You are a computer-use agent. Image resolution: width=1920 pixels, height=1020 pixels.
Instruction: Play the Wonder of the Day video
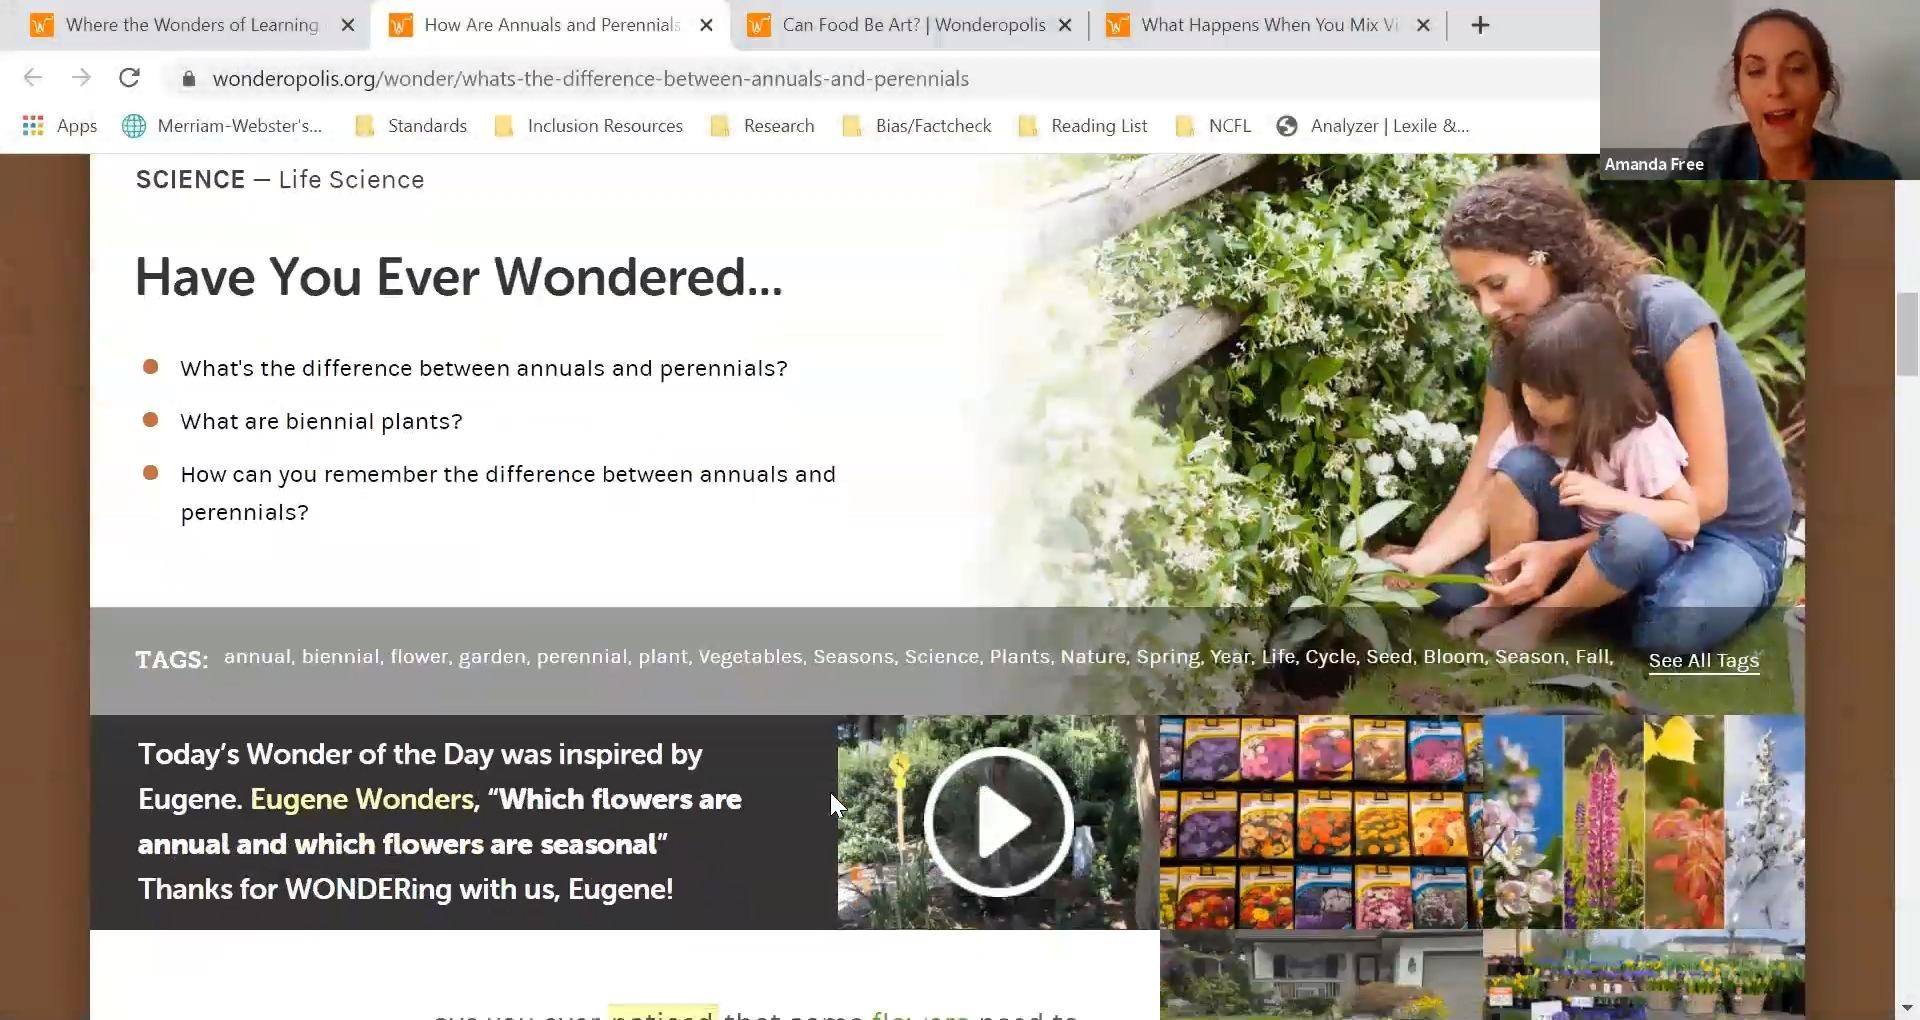tap(998, 822)
